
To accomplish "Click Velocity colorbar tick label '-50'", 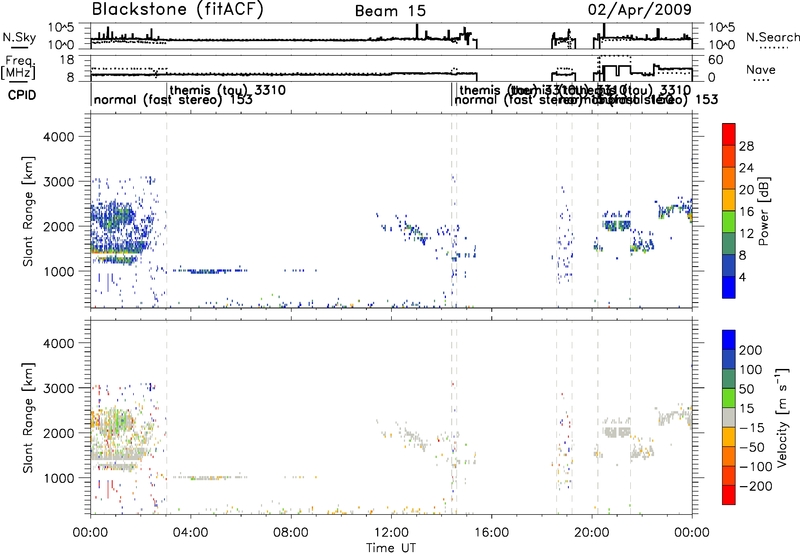I will 752,447.
